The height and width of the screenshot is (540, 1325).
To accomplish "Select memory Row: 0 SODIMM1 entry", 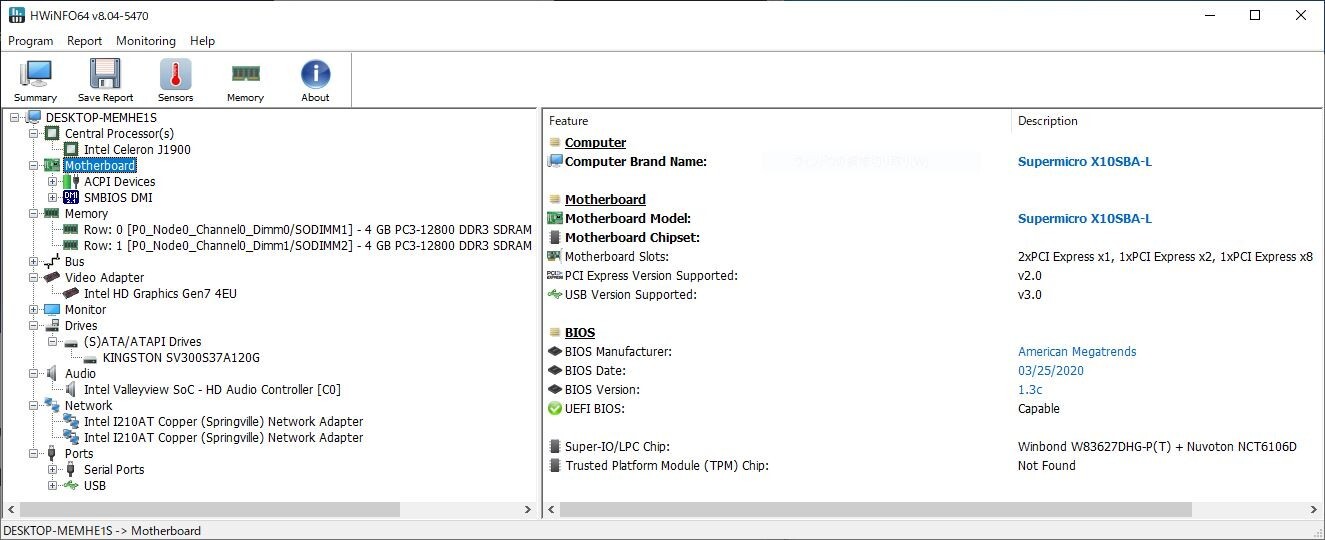I will (x=307, y=229).
